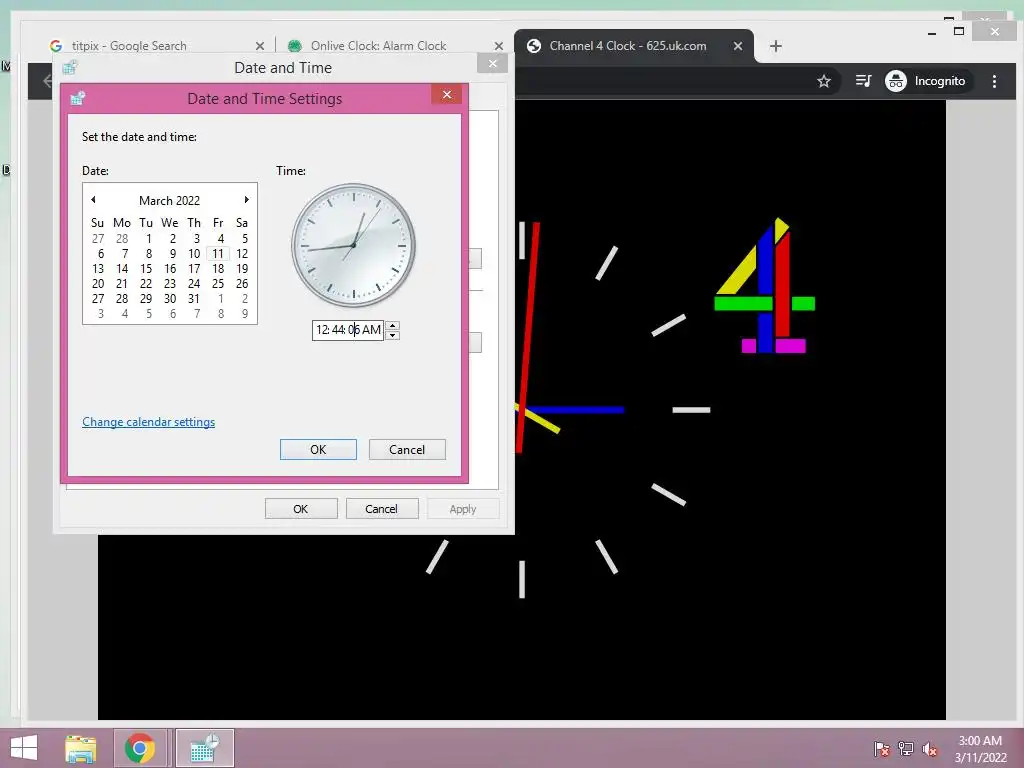The width and height of the screenshot is (1024, 768).
Task: Click the time input field
Action: tap(347, 330)
